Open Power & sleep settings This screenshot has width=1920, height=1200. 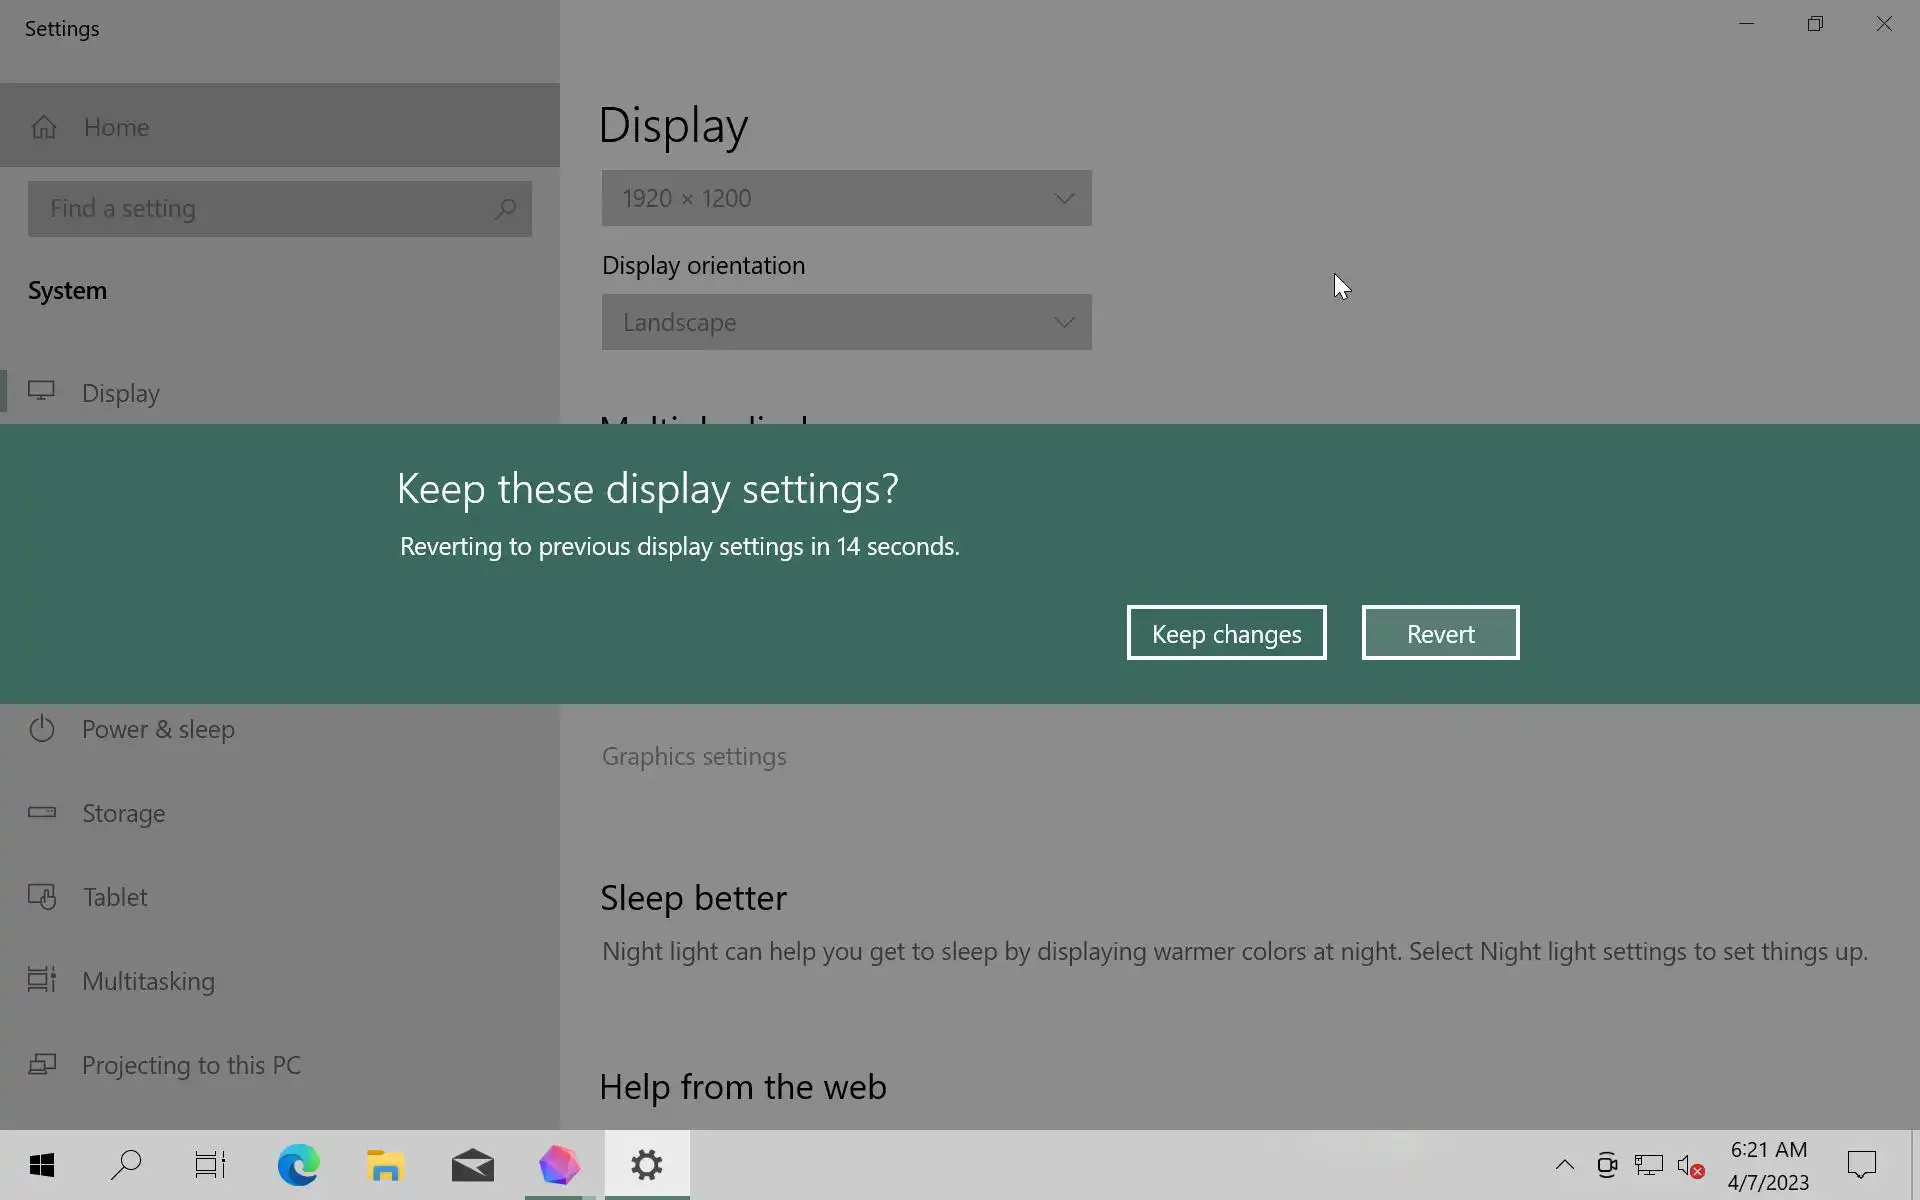point(158,729)
